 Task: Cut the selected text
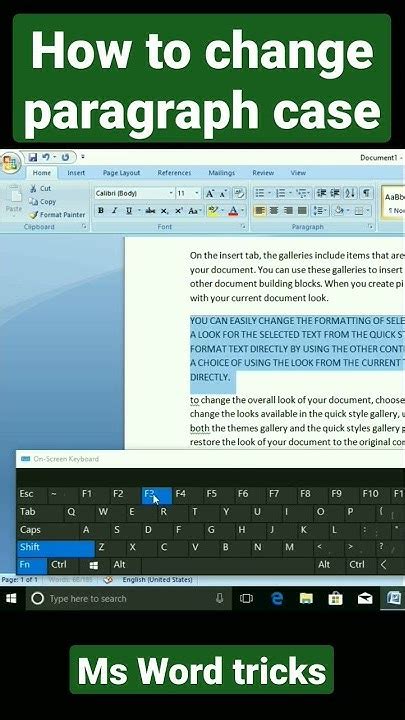point(40,188)
